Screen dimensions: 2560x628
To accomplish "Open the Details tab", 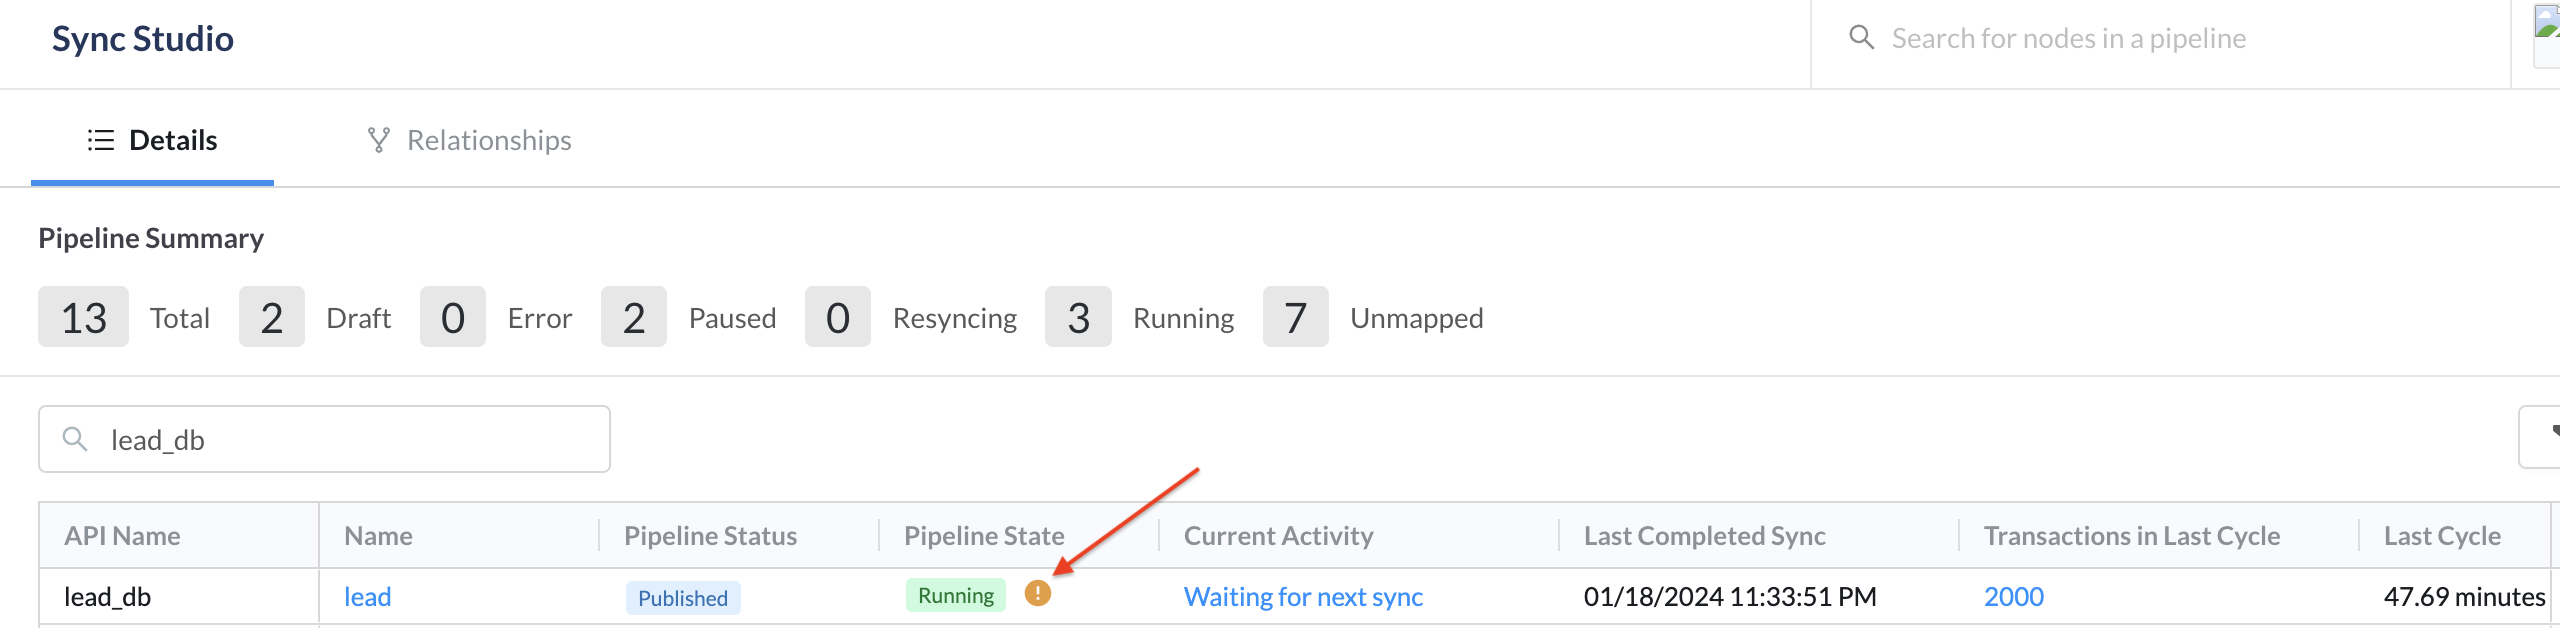I will coord(152,140).
